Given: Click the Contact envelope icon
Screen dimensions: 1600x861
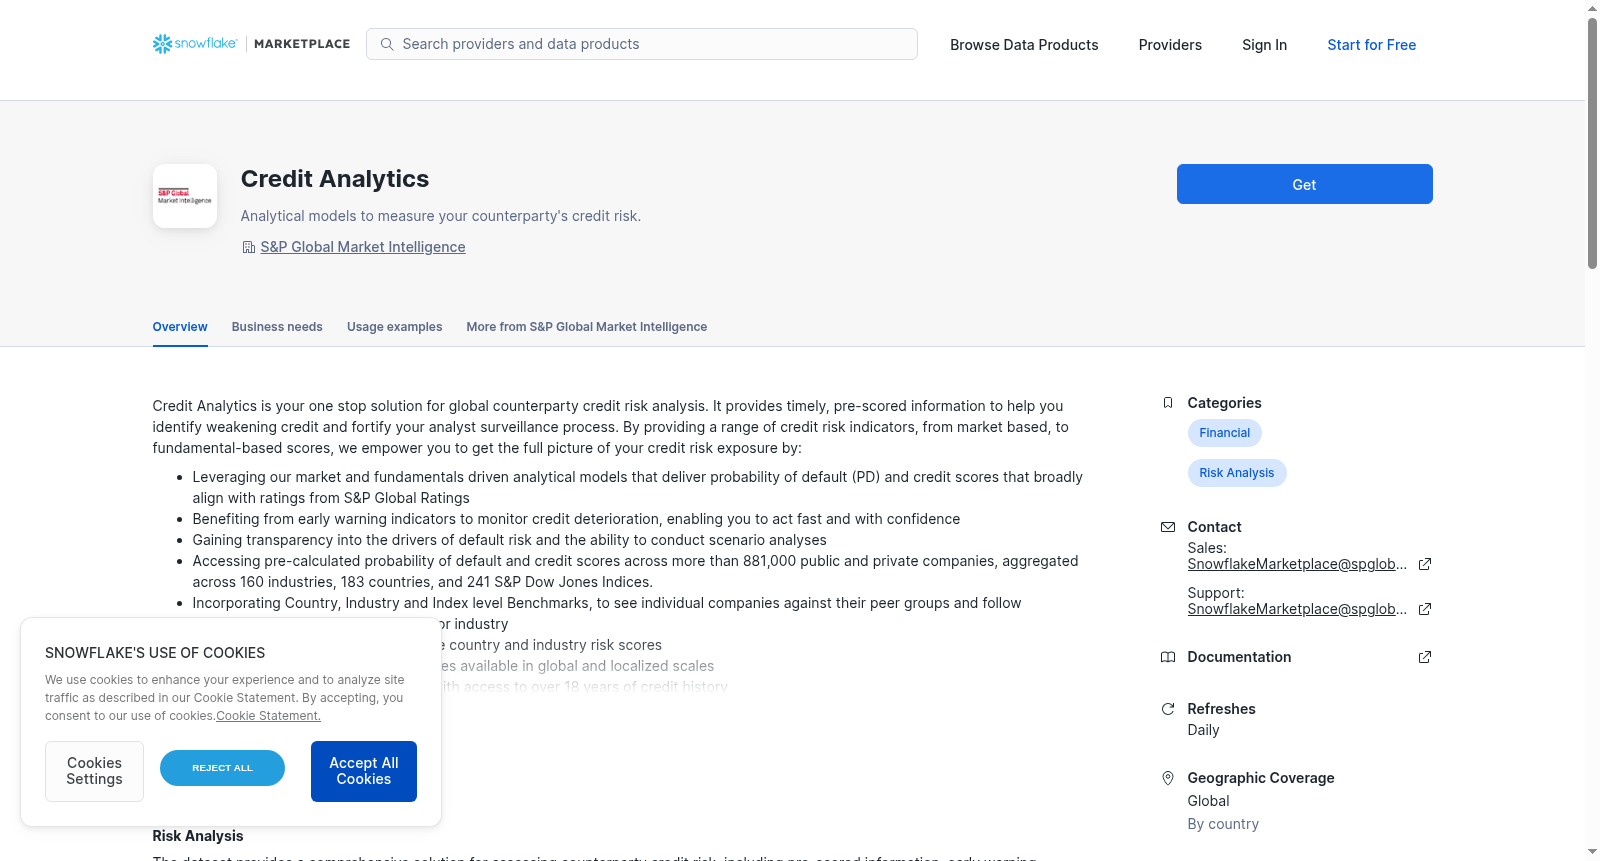Looking at the screenshot, I should pyautogui.click(x=1168, y=527).
